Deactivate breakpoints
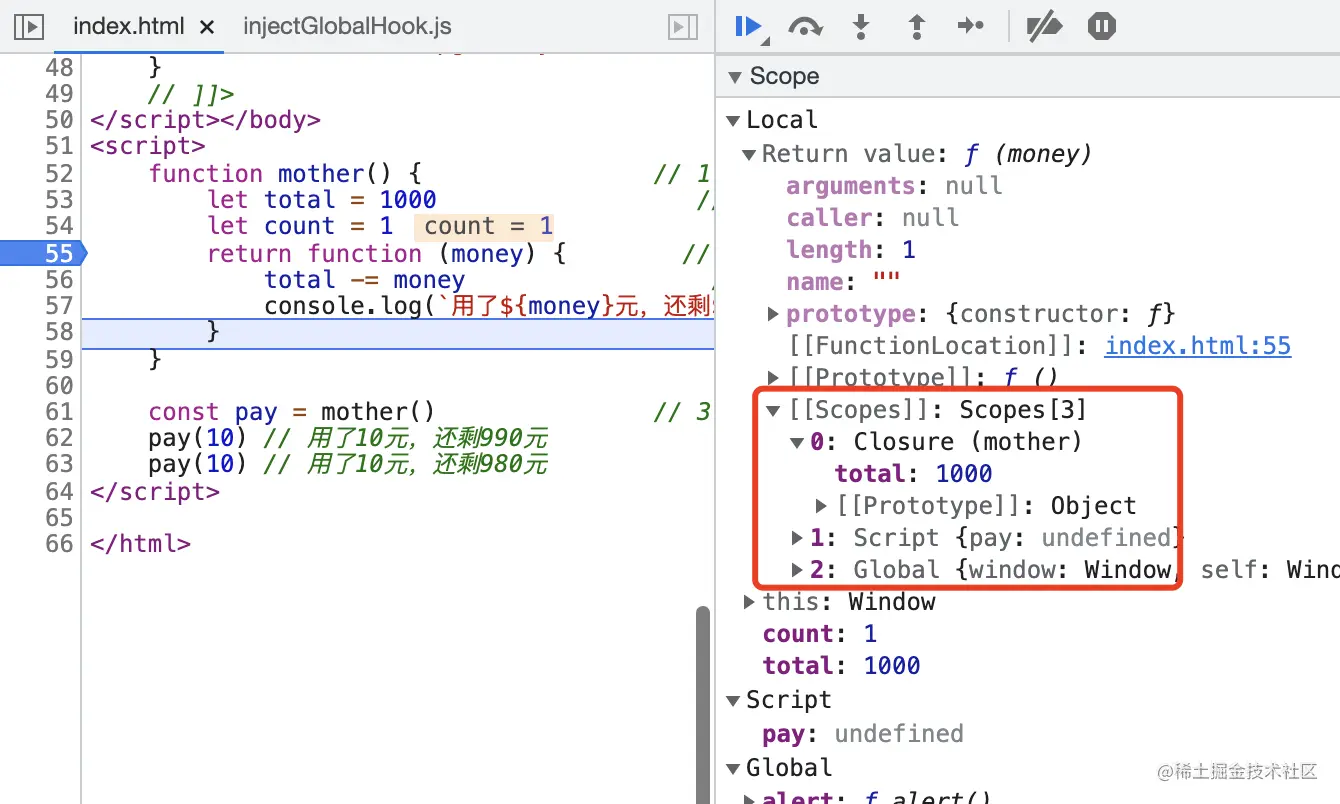 1044,27
